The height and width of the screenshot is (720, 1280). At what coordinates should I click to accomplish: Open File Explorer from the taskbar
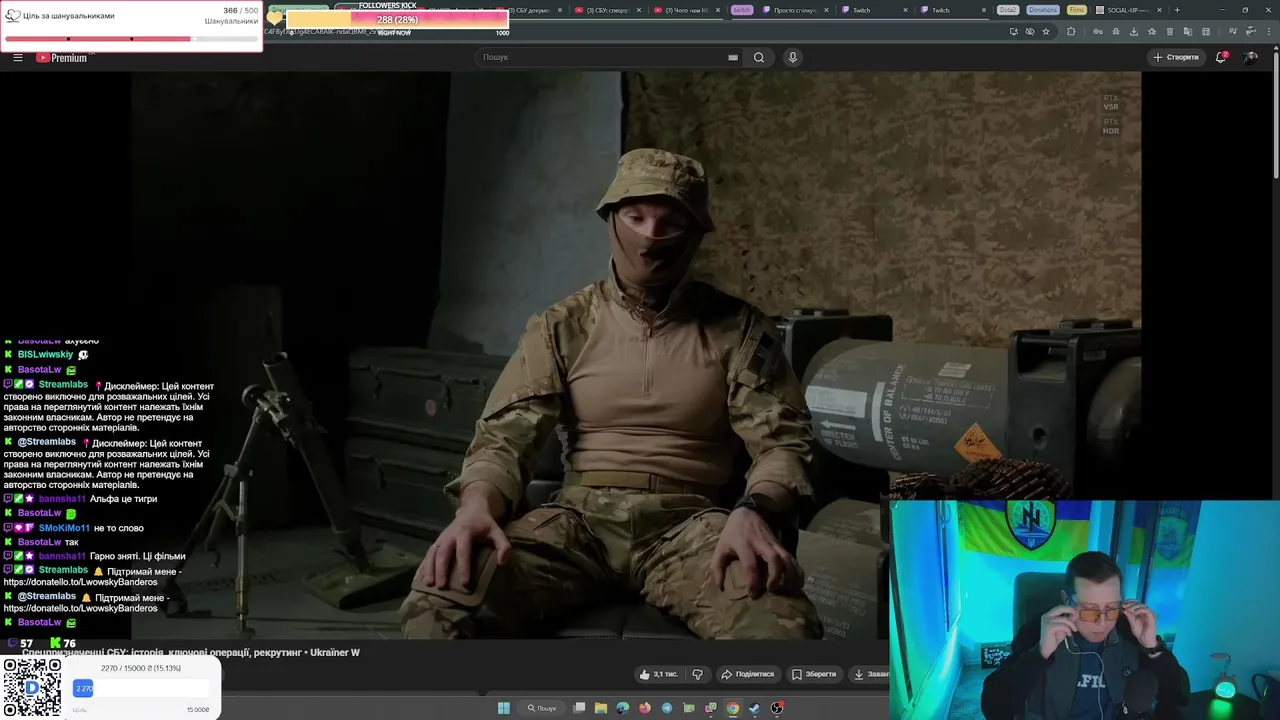[601, 708]
